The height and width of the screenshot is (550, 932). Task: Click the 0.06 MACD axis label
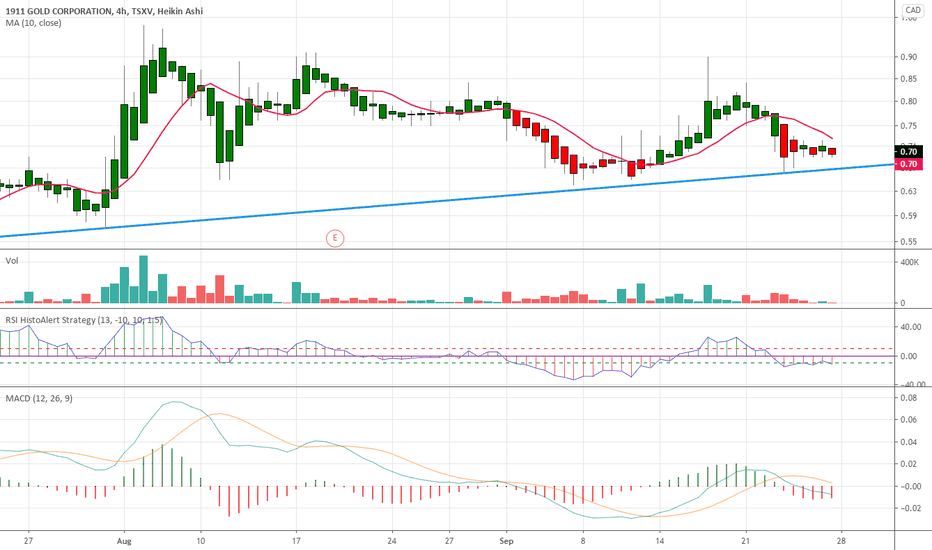908,420
